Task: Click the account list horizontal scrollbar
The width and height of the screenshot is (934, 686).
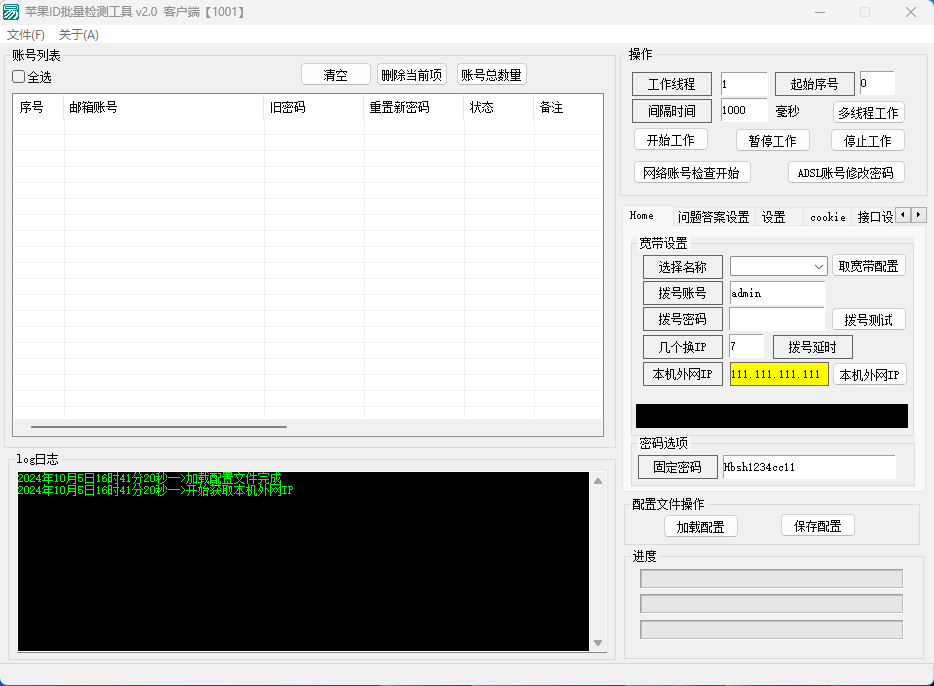Action: pos(160,427)
